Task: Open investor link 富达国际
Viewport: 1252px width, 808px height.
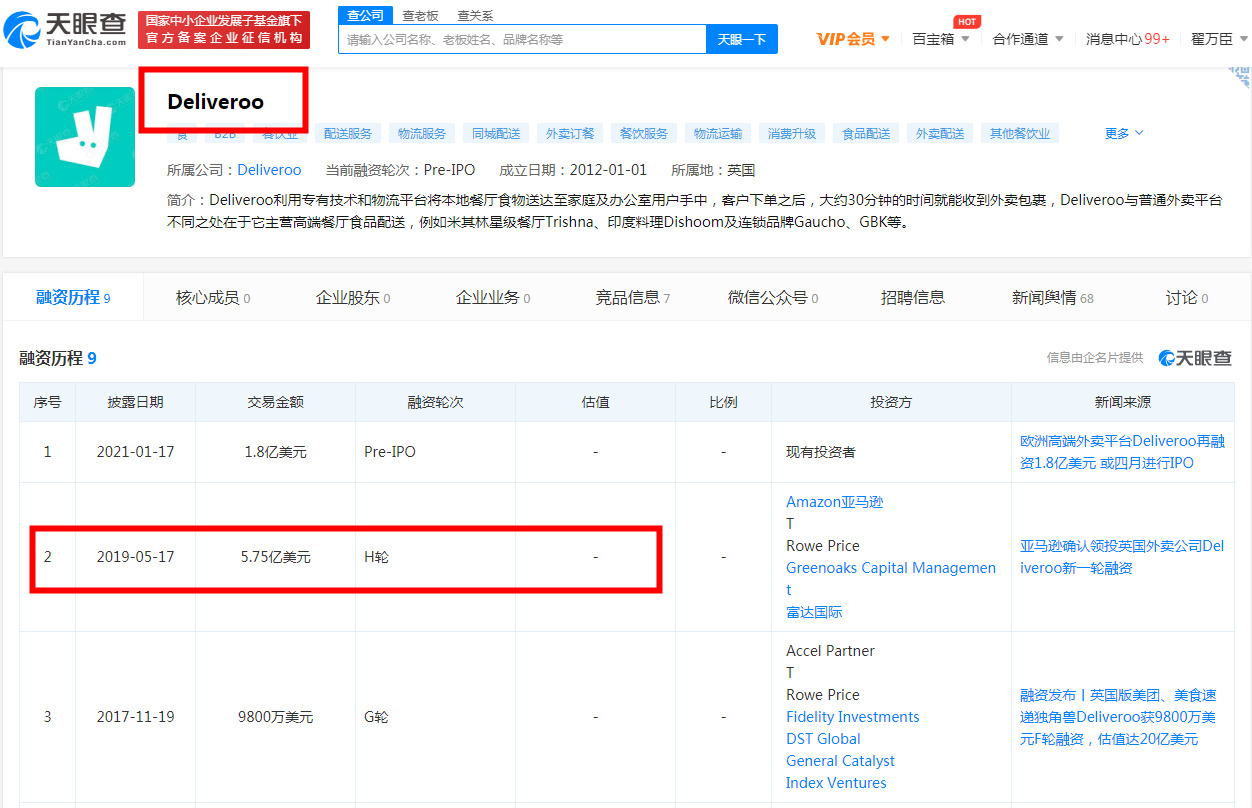Action: point(814,612)
